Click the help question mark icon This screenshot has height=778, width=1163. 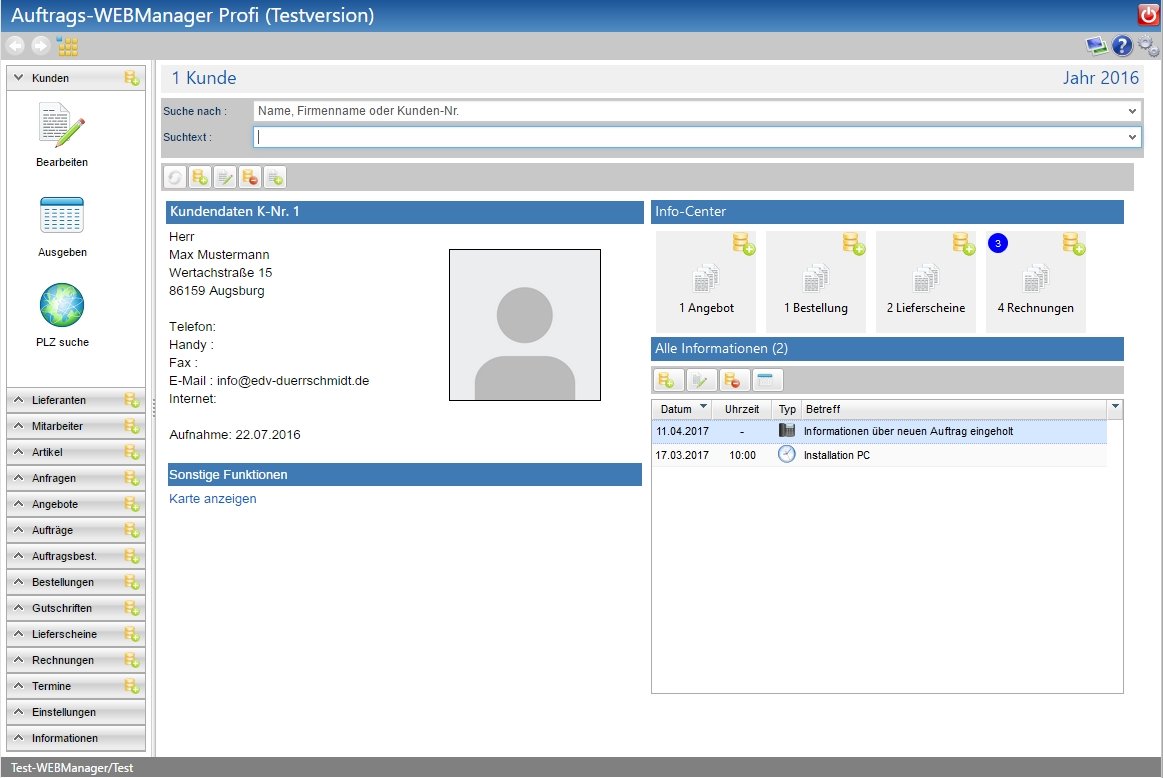click(x=1122, y=46)
